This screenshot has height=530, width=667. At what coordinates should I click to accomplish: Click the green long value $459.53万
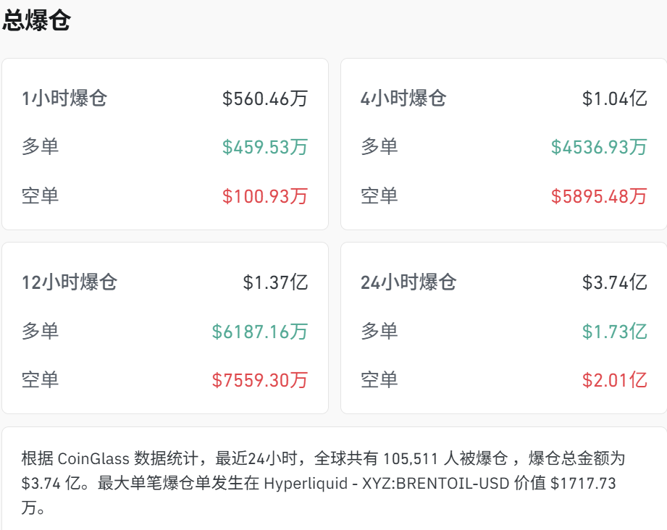265,147
